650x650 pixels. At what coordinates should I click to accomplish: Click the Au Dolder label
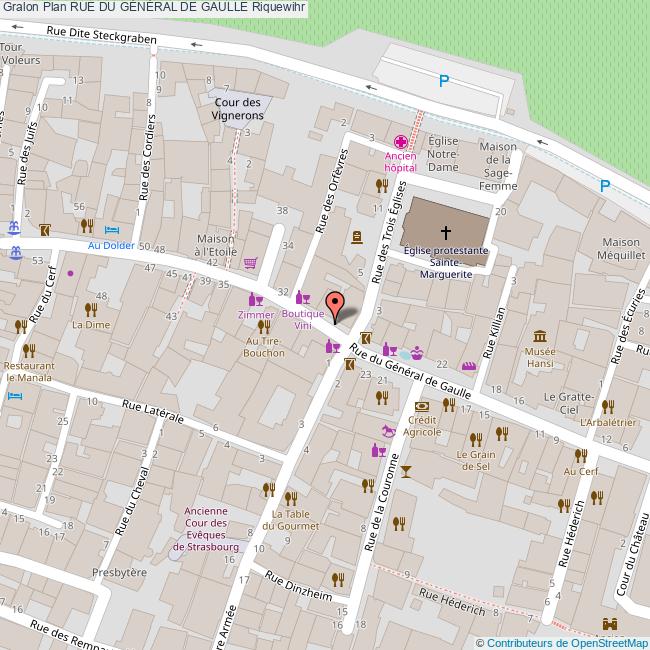(108, 246)
